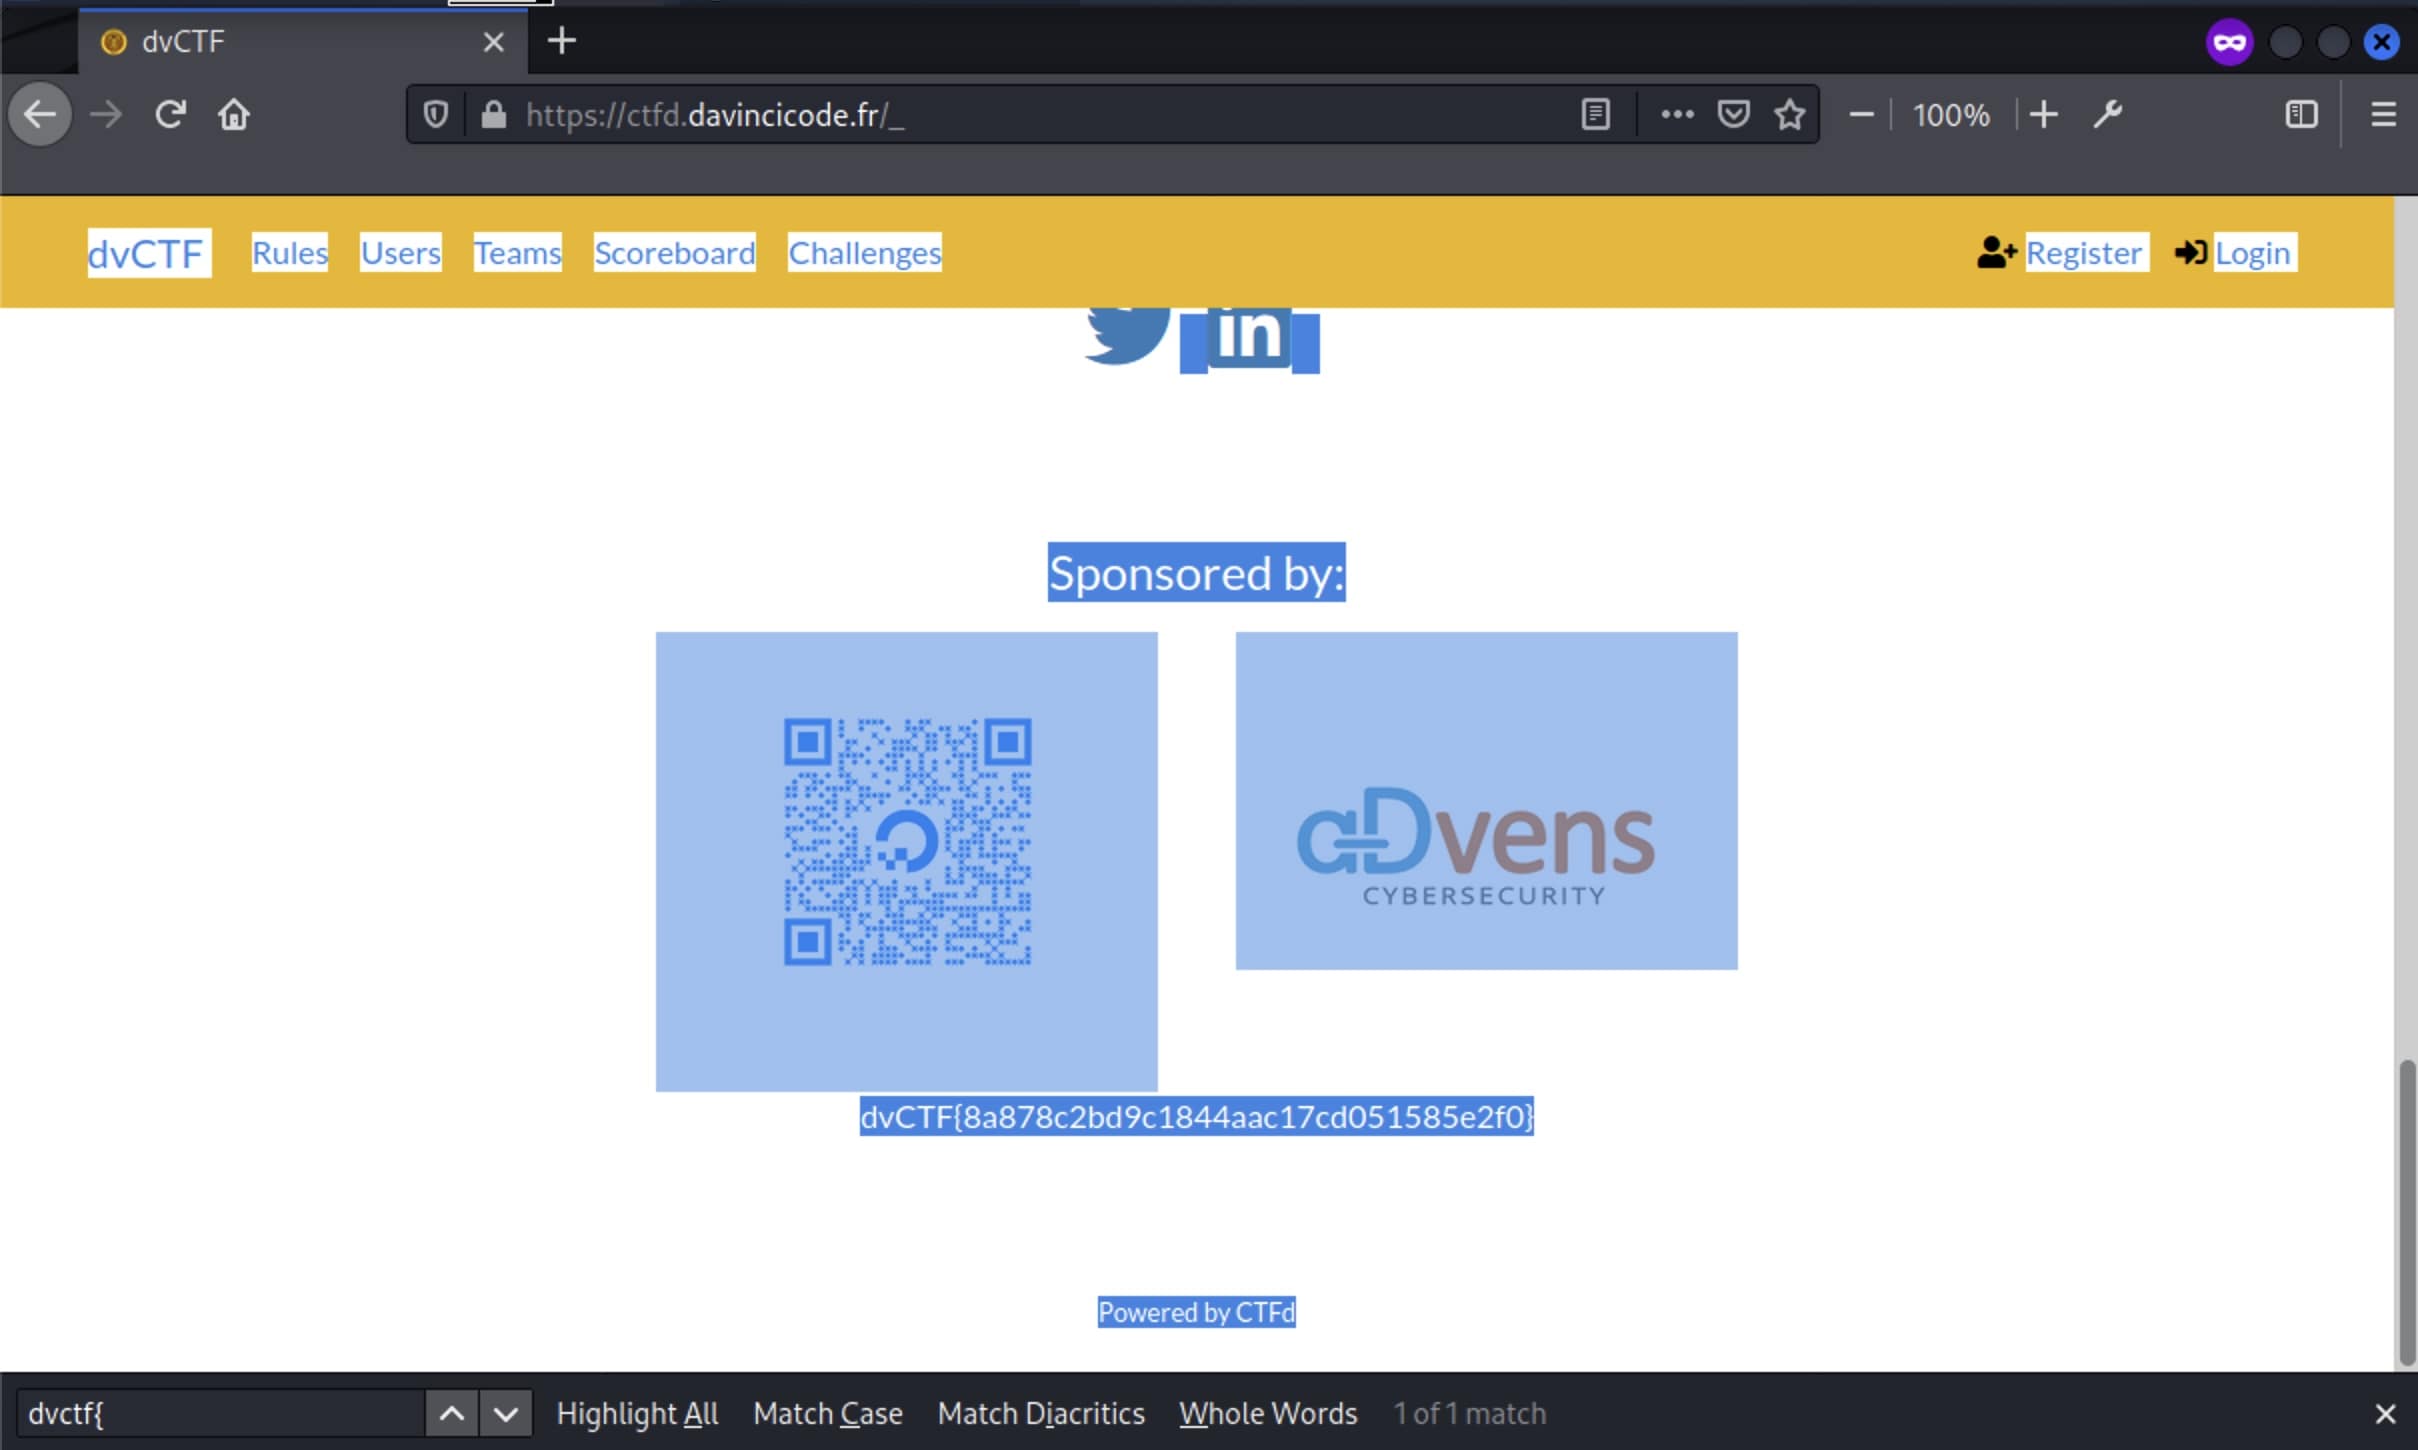2418x1450 pixels.
Task: Click the blue window close button
Action: point(2381,42)
